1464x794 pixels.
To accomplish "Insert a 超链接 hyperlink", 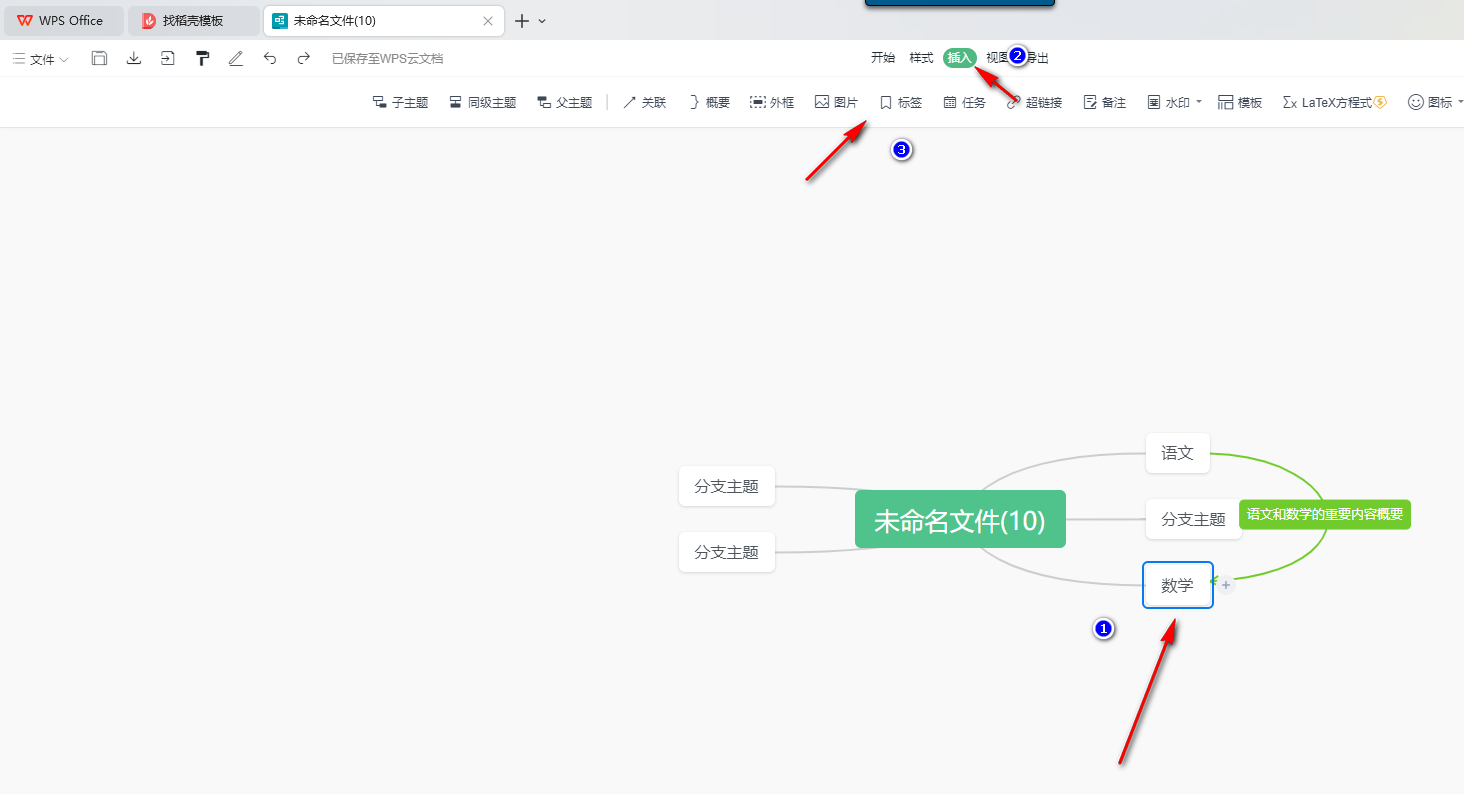I will pyautogui.click(x=1034, y=102).
